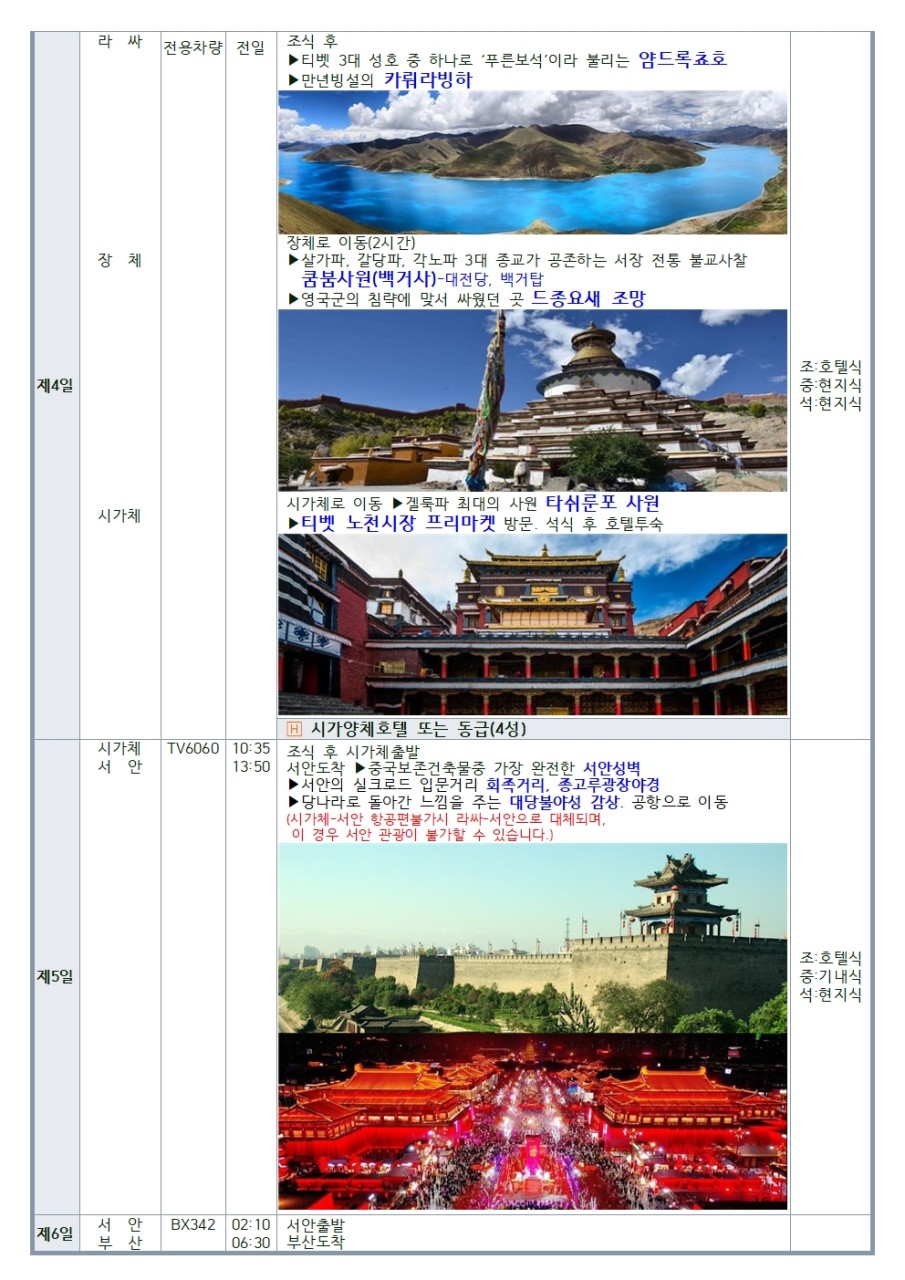Select the 중:기내식 meal entry
This screenshot has height=1280, width=905.
point(830,976)
